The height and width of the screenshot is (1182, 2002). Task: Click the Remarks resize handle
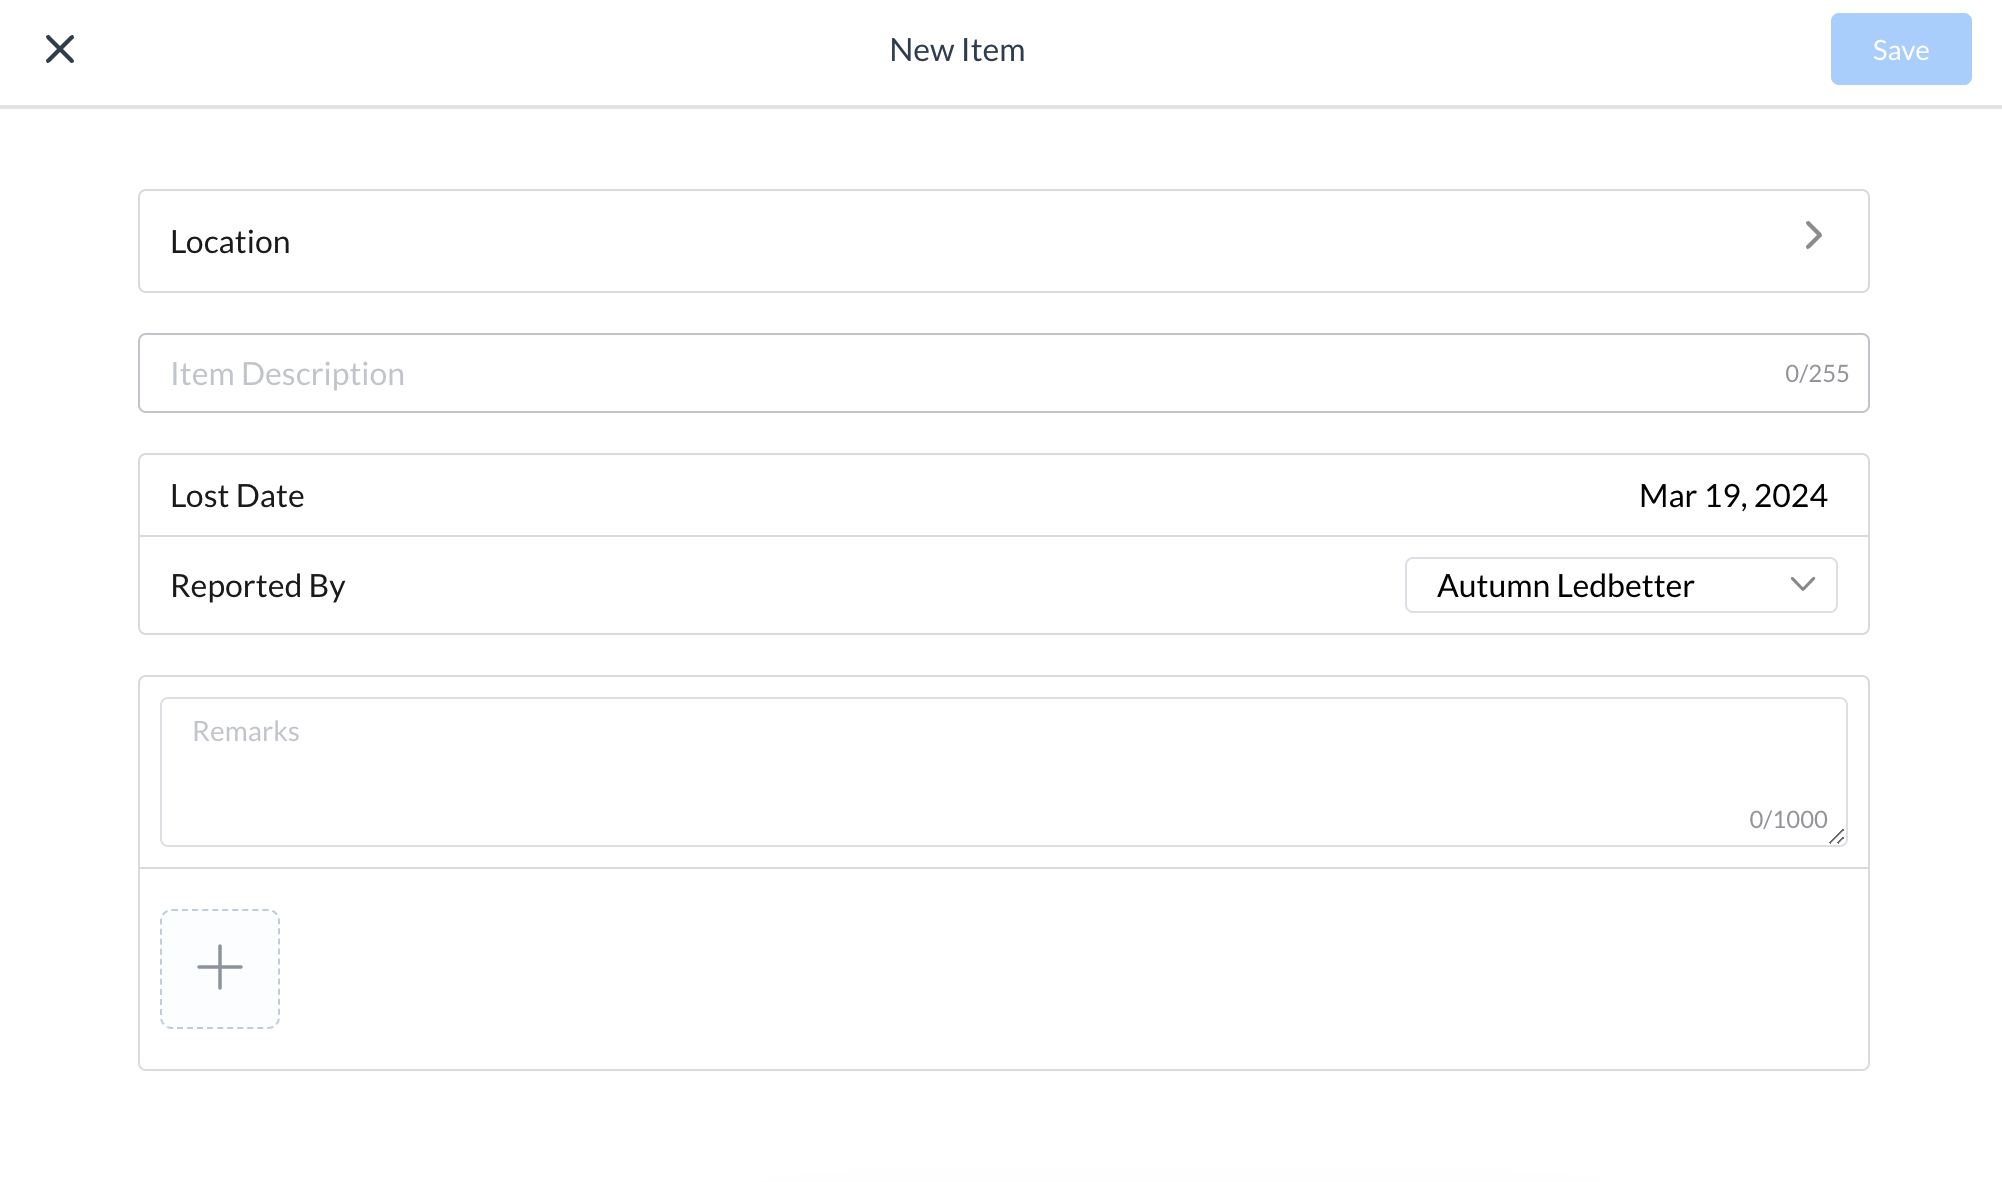1838,840
